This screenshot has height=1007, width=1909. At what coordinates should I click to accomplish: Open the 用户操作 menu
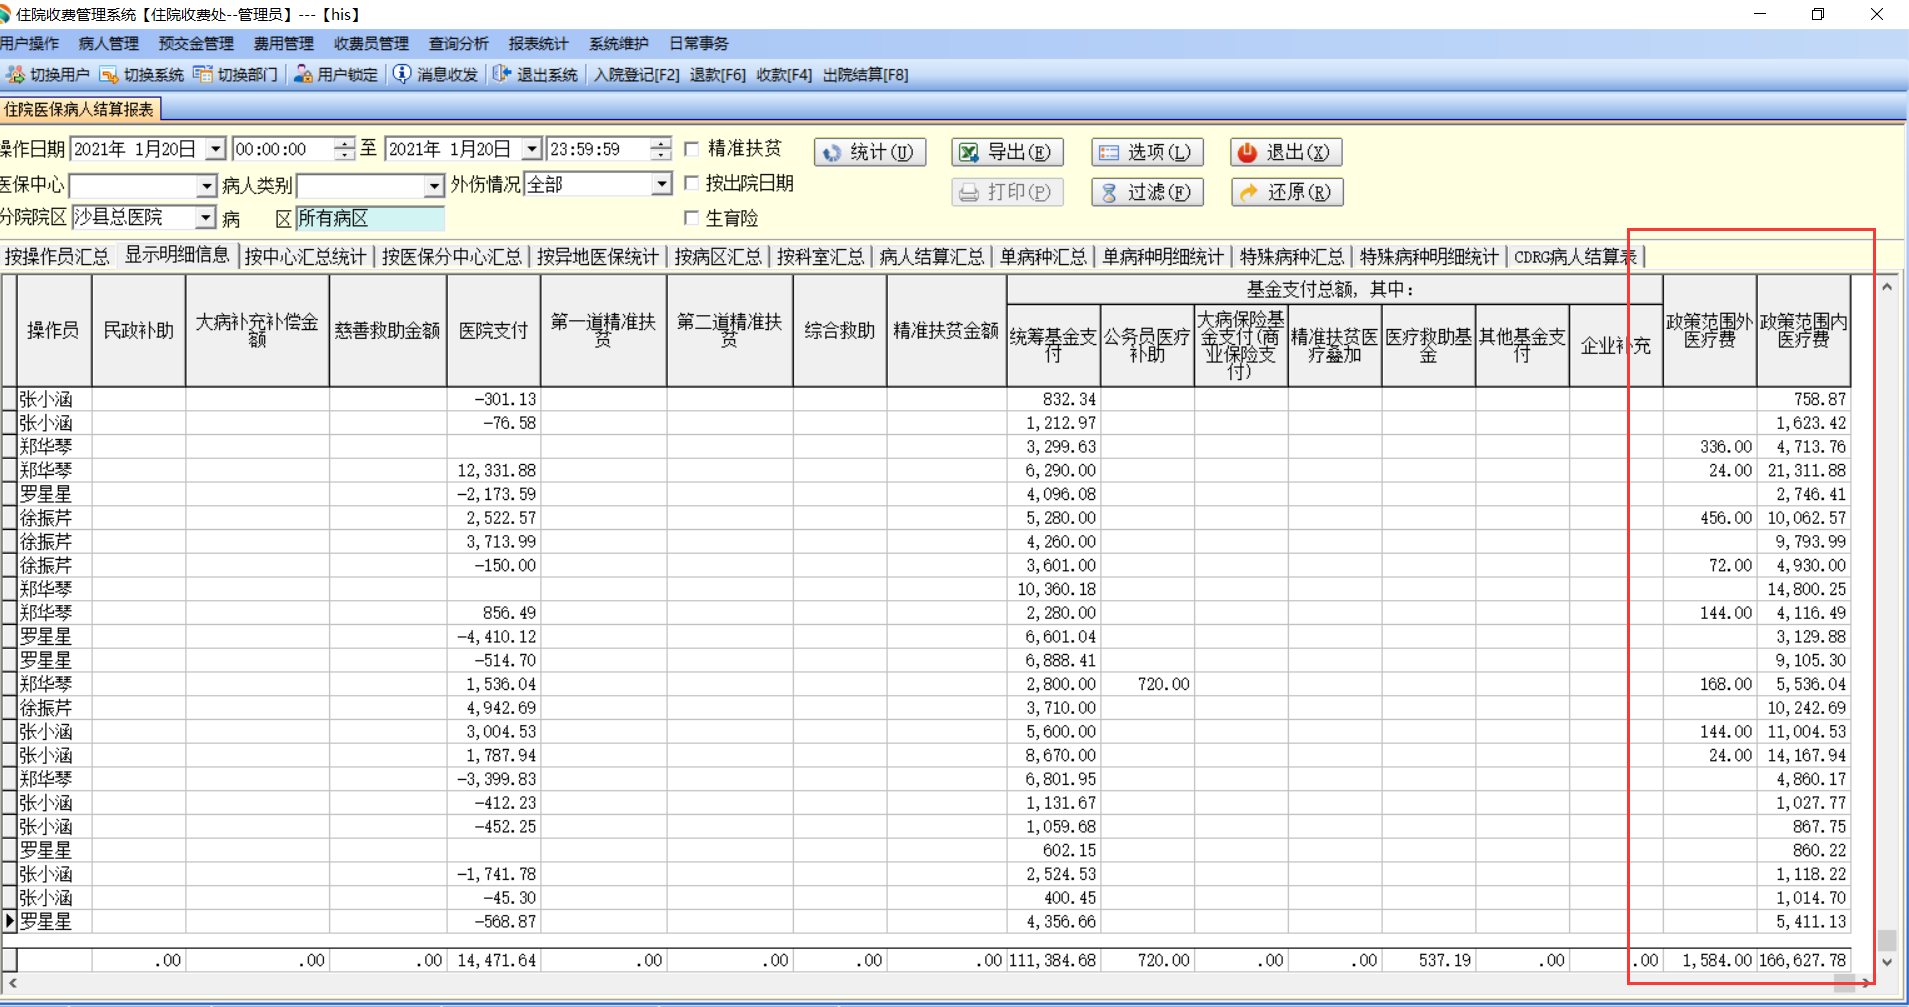[29, 44]
